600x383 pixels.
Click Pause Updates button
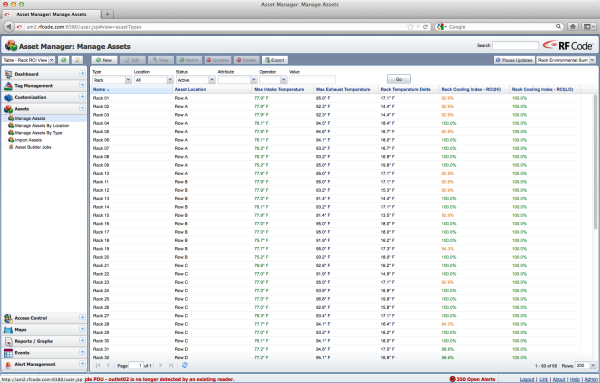[514, 60]
